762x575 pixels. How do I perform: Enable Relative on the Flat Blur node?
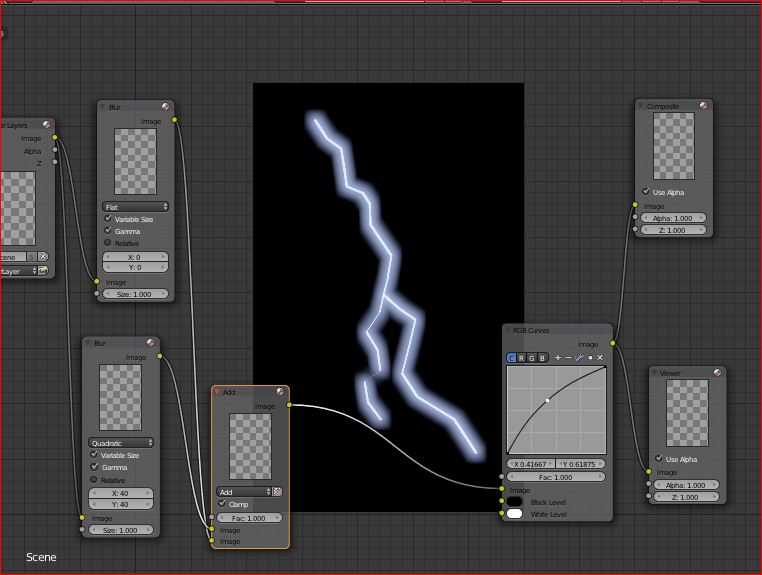coord(108,242)
